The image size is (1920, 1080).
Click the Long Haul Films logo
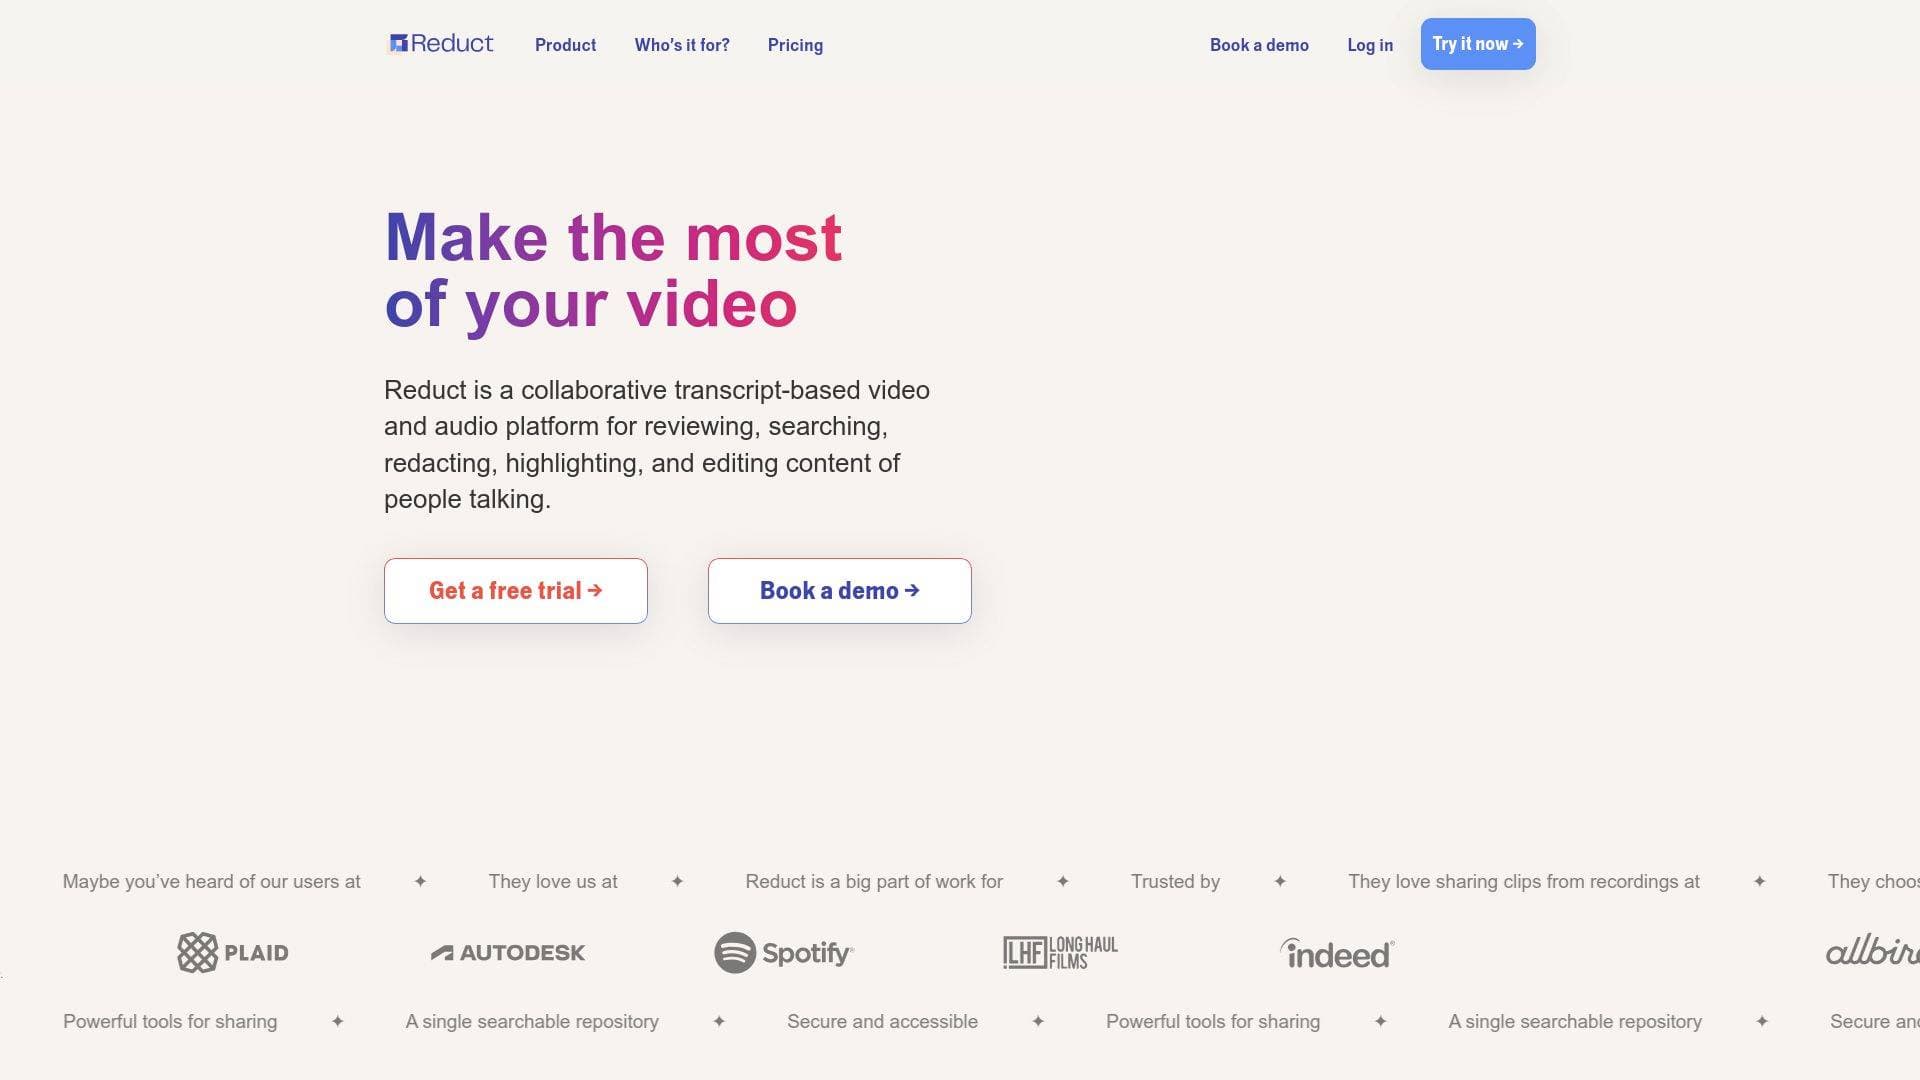click(x=1061, y=951)
